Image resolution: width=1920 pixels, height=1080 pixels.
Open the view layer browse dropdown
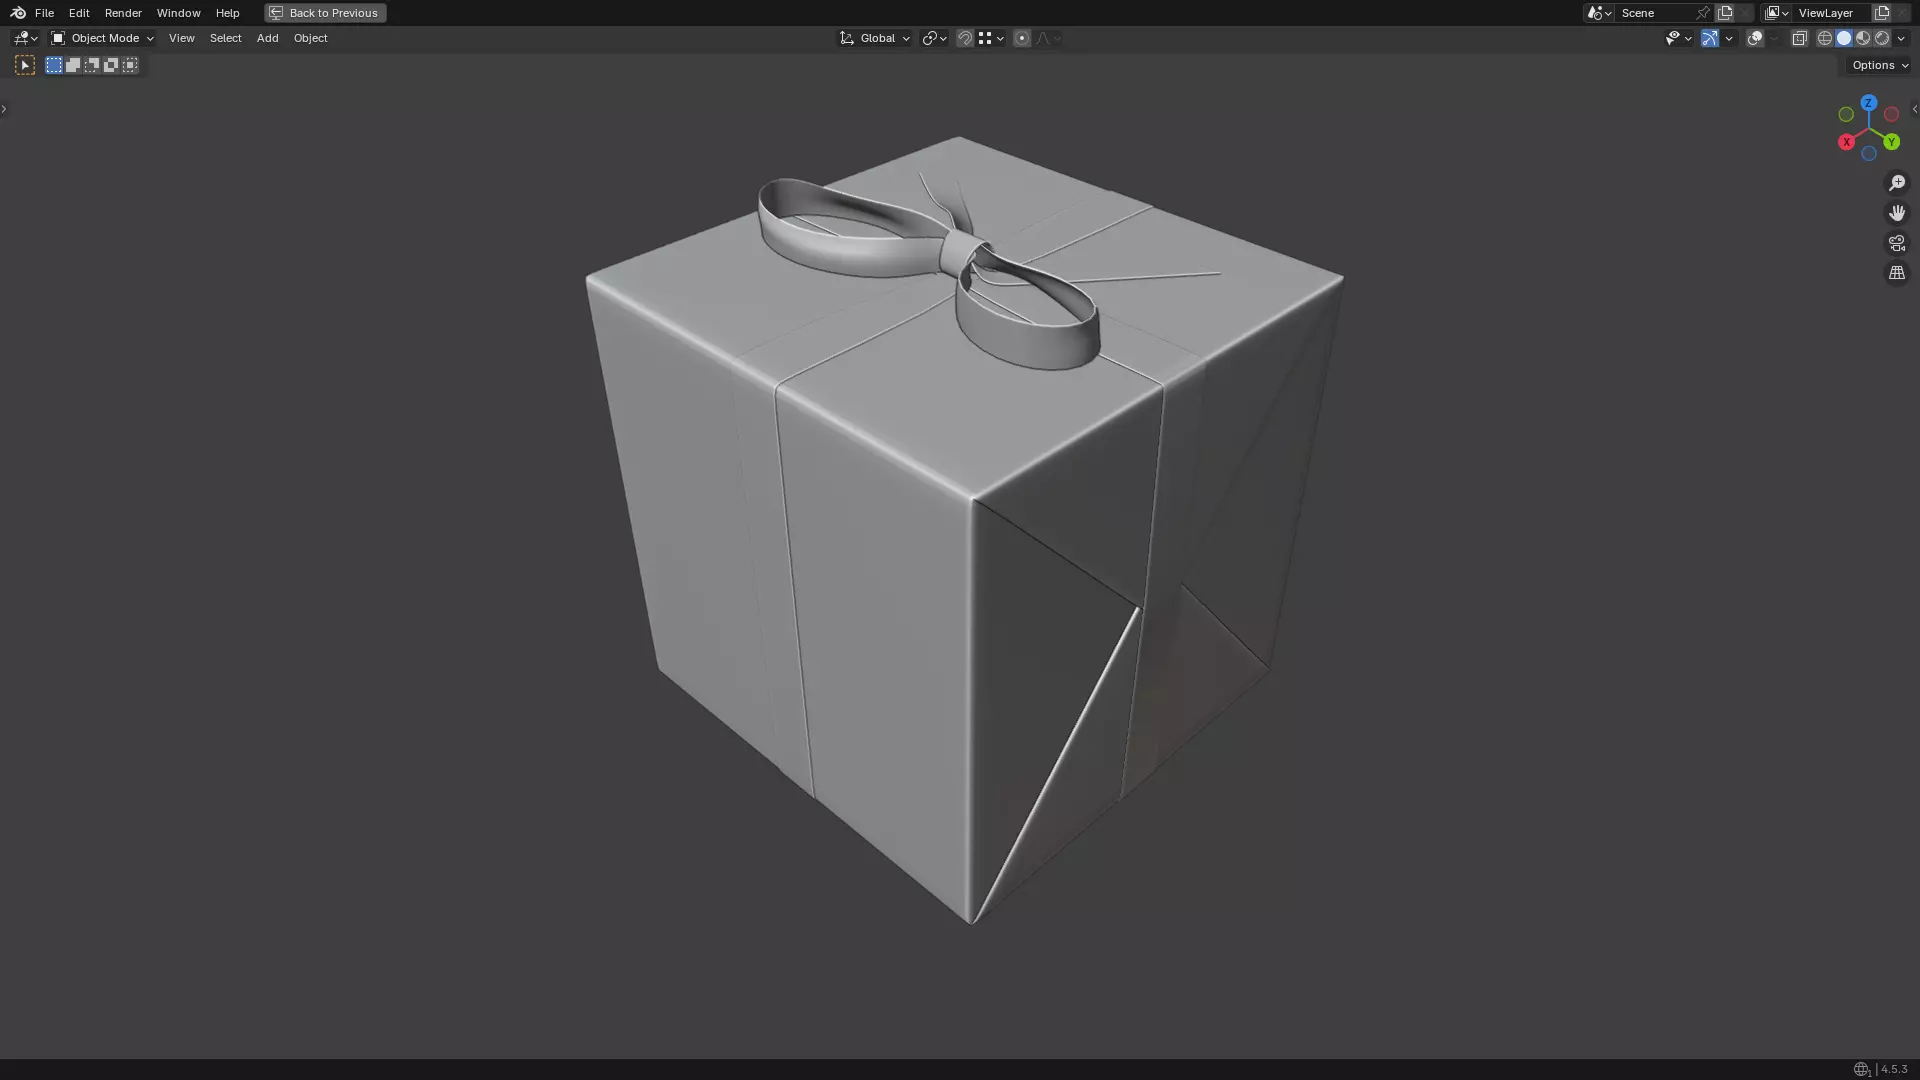pos(1776,13)
